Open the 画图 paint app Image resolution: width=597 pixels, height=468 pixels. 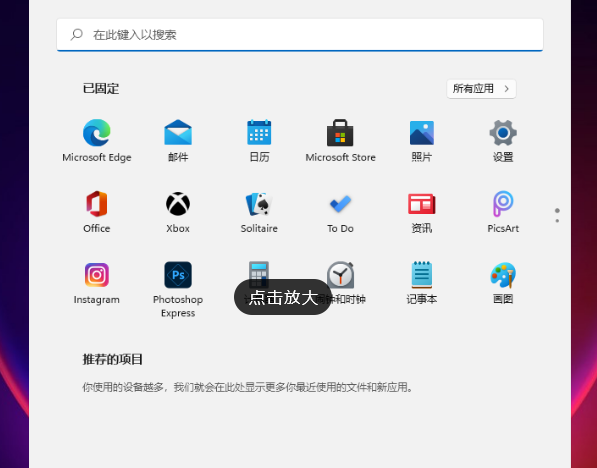(503, 283)
